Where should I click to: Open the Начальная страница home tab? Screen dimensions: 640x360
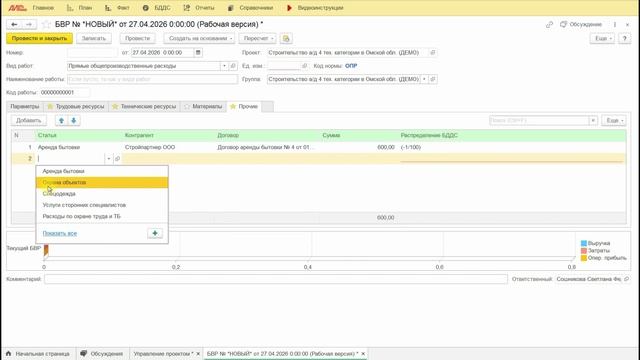tap(38, 353)
